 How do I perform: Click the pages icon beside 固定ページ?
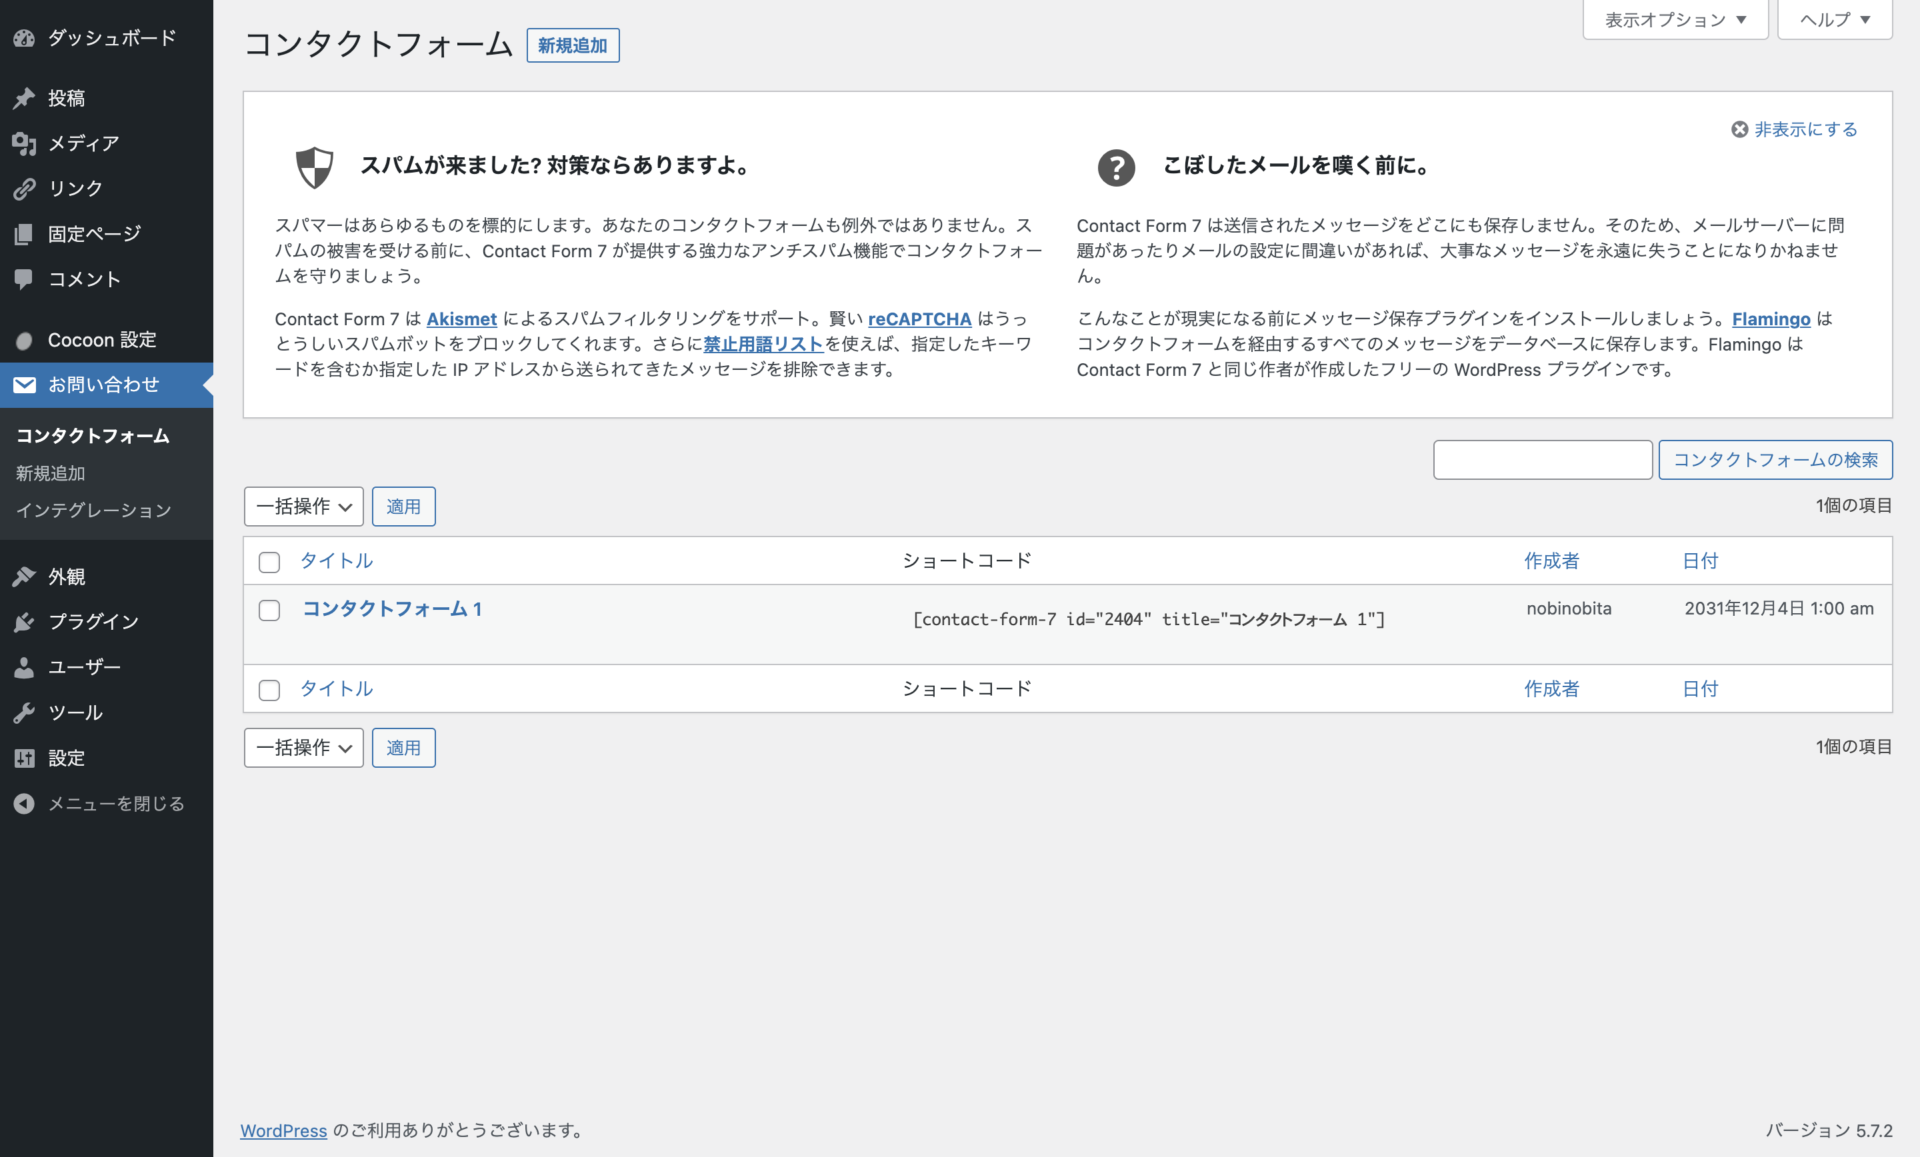[24, 234]
